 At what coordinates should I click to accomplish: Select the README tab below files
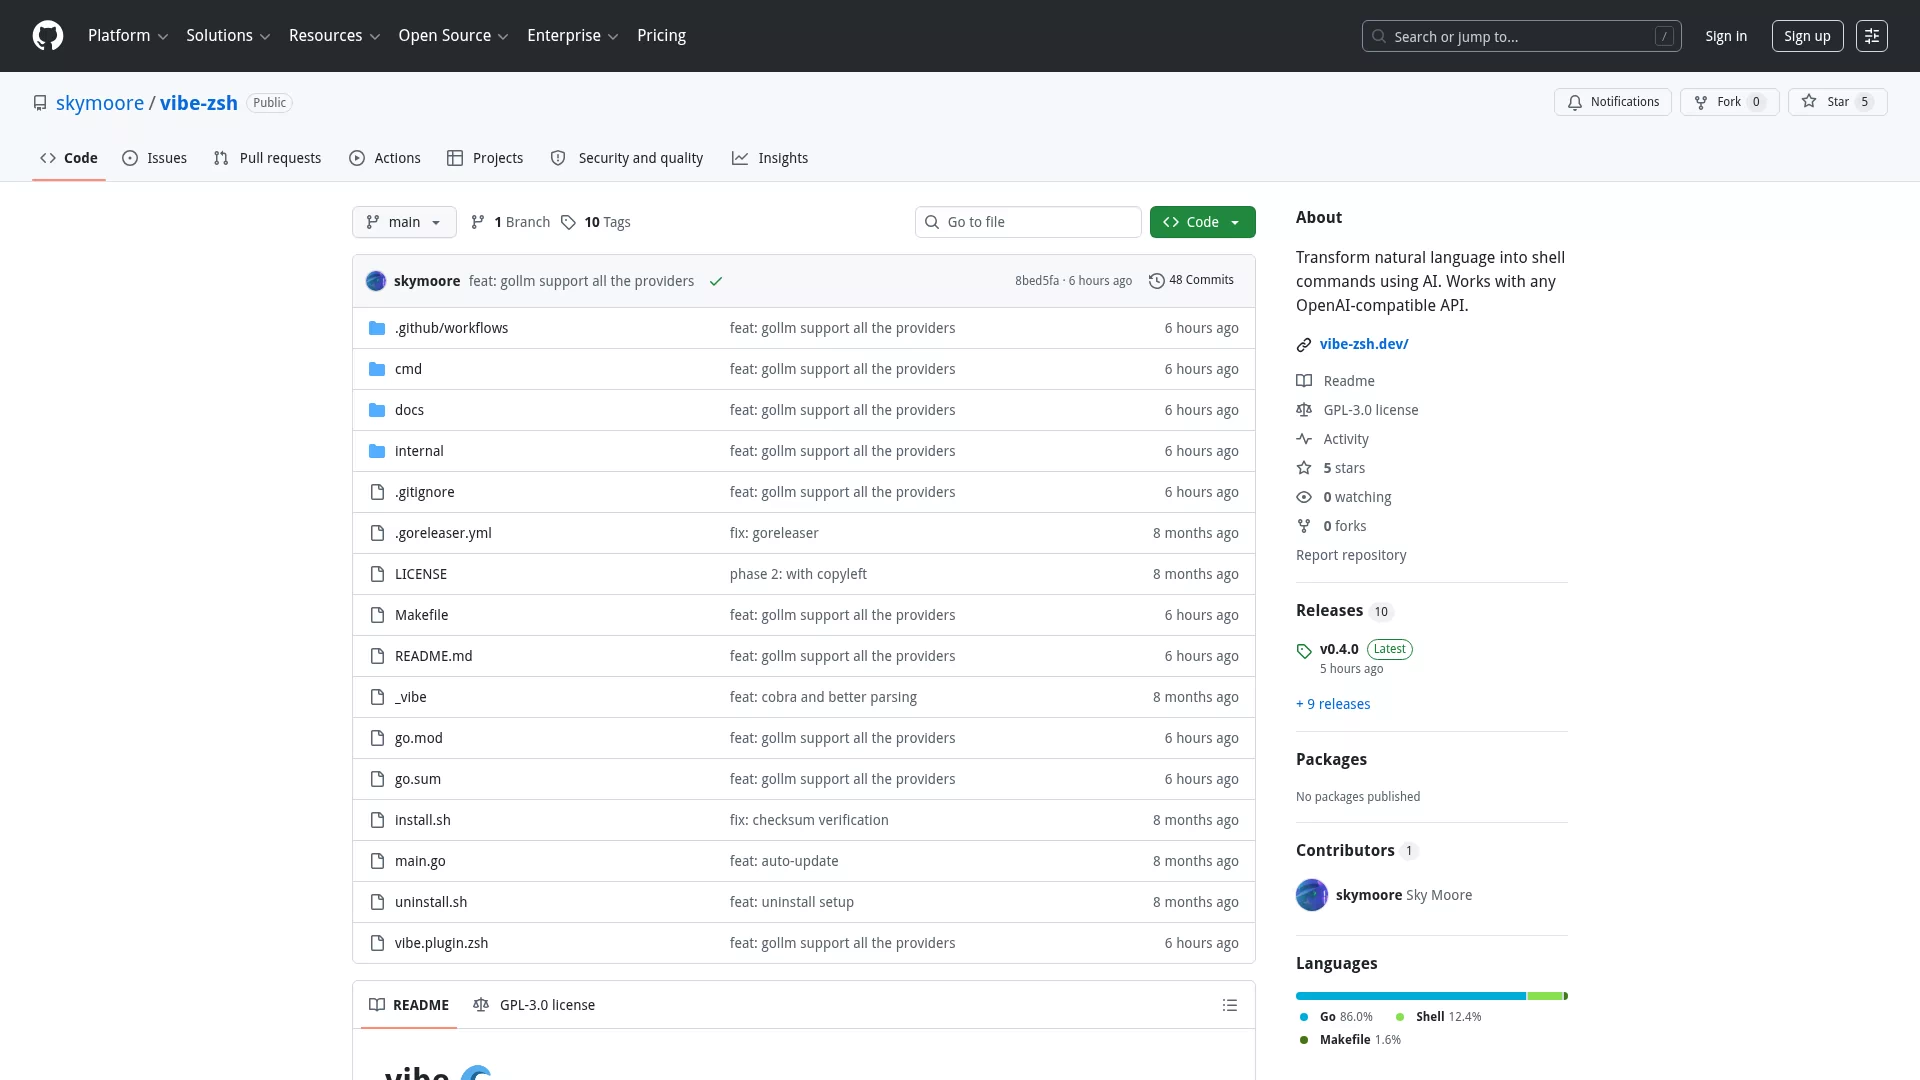pos(409,1005)
